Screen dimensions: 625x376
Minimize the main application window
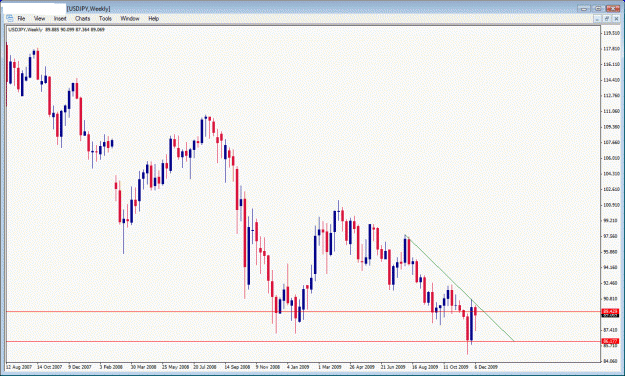(584, 8)
